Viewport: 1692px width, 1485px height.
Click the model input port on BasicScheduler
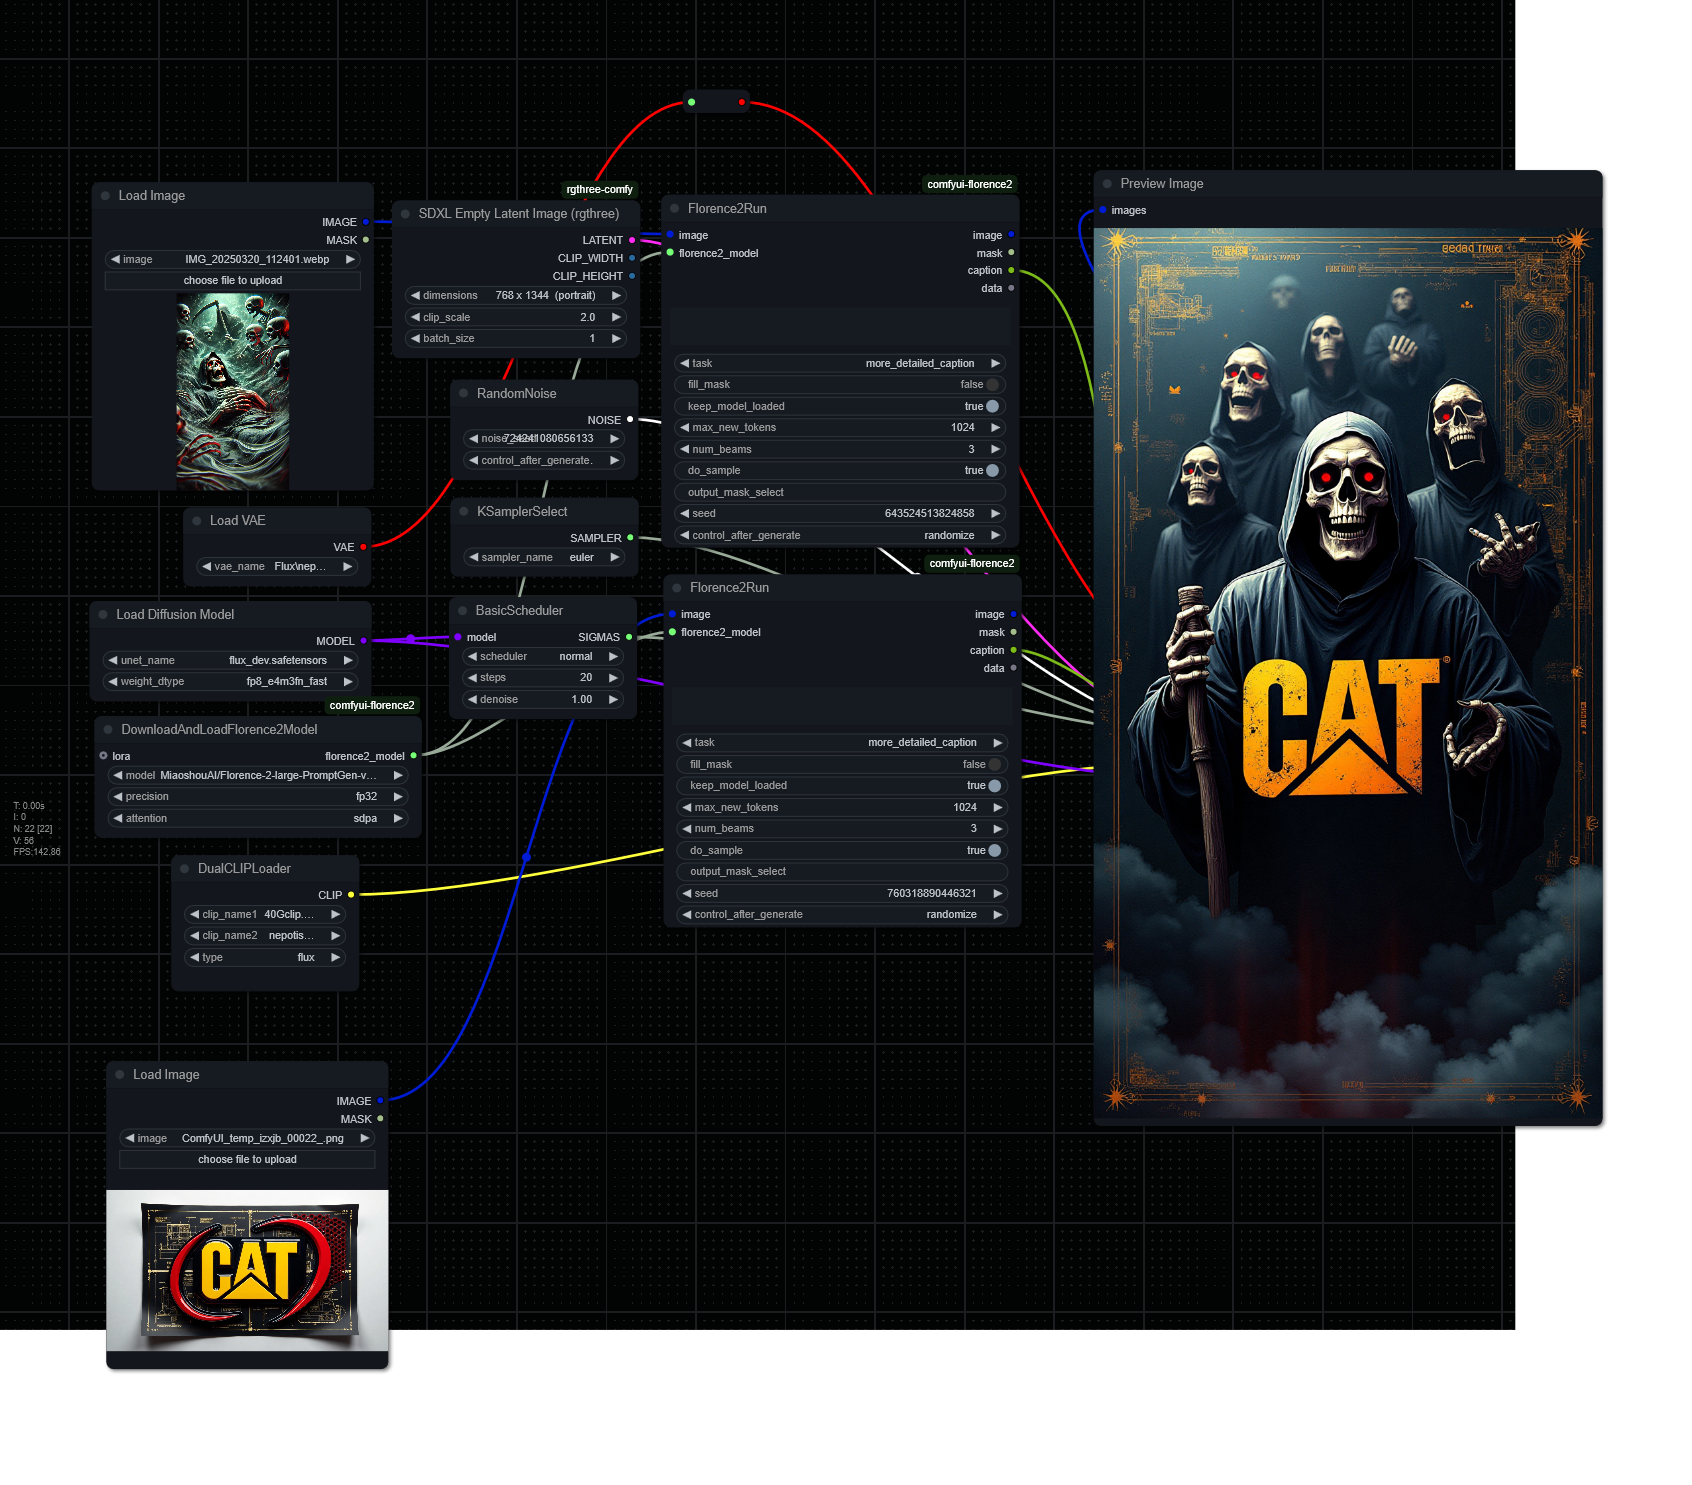pyautogui.click(x=458, y=637)
